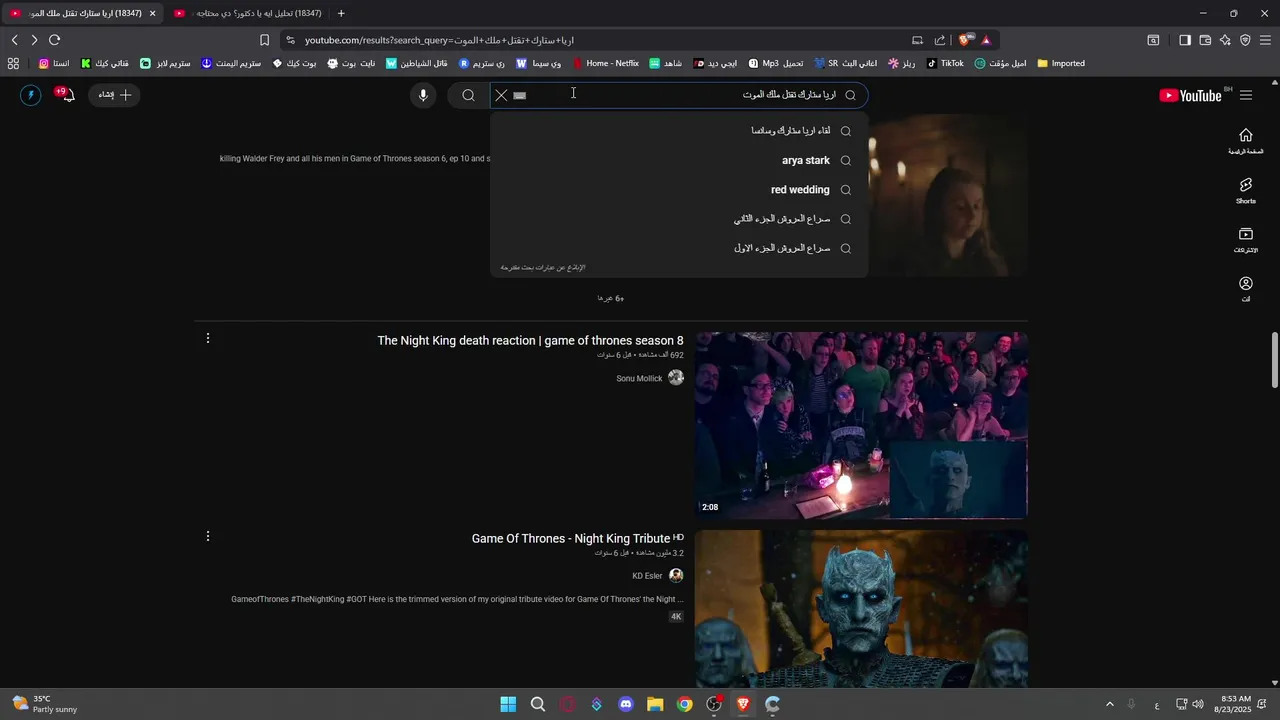Open Subscriptions in the YouTube sidebar
The width and height of the screenshot is (1280, 720).
coord(1246,239)
